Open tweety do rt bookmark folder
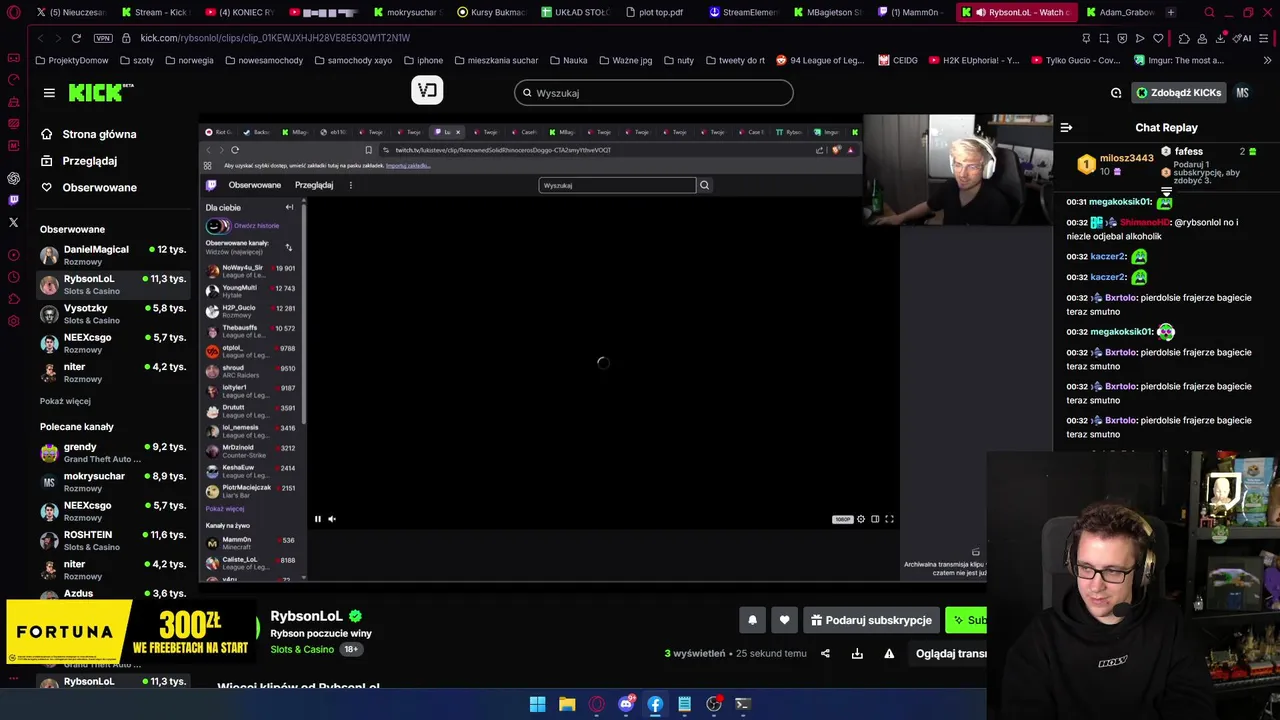This screenshot has height=720, width=1280. pyautogui.click(x=734, y=60)
